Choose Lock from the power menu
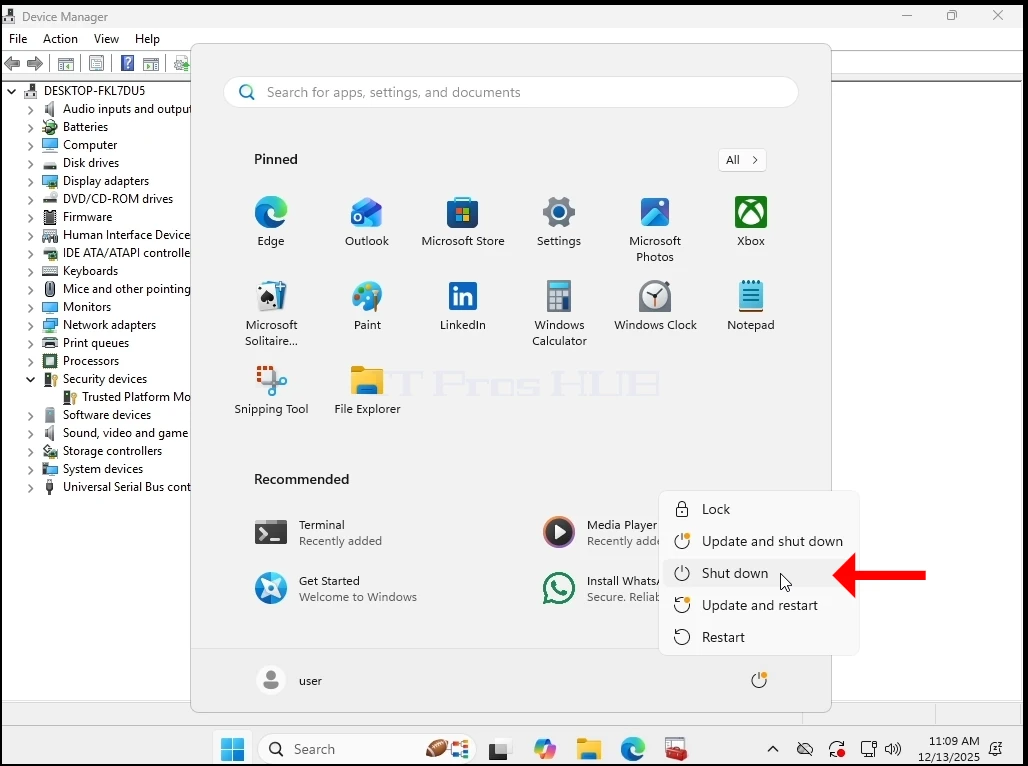The width and height of the screenshot is (1028, 766). click(x=759, y=509)
